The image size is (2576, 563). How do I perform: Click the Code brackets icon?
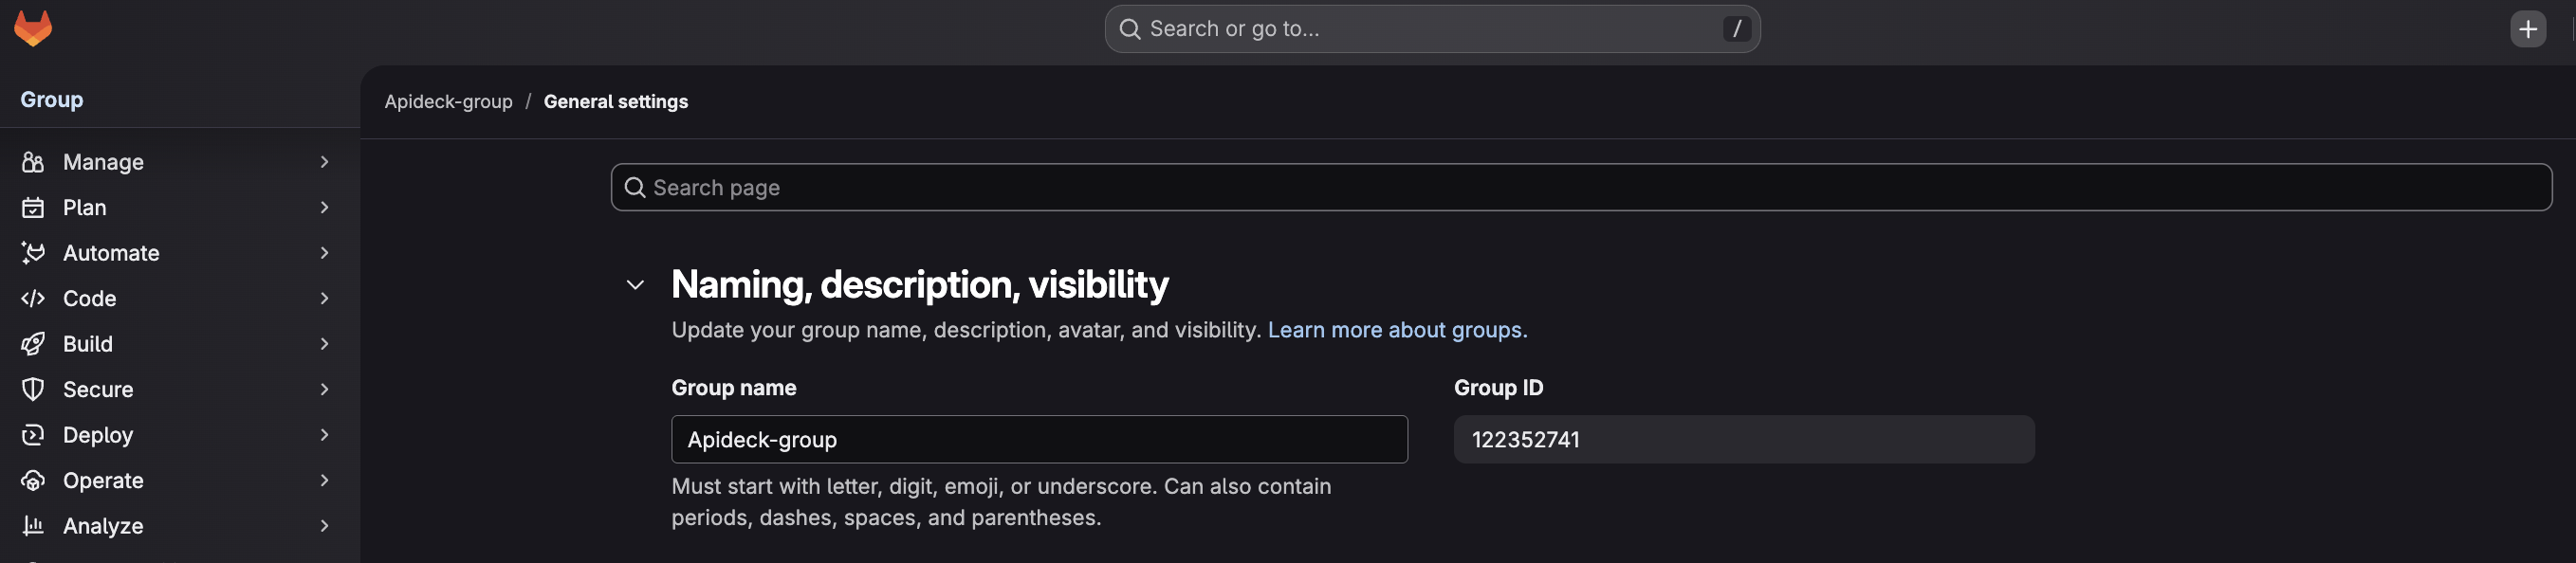pyautogui.click(x=33, y=298)
